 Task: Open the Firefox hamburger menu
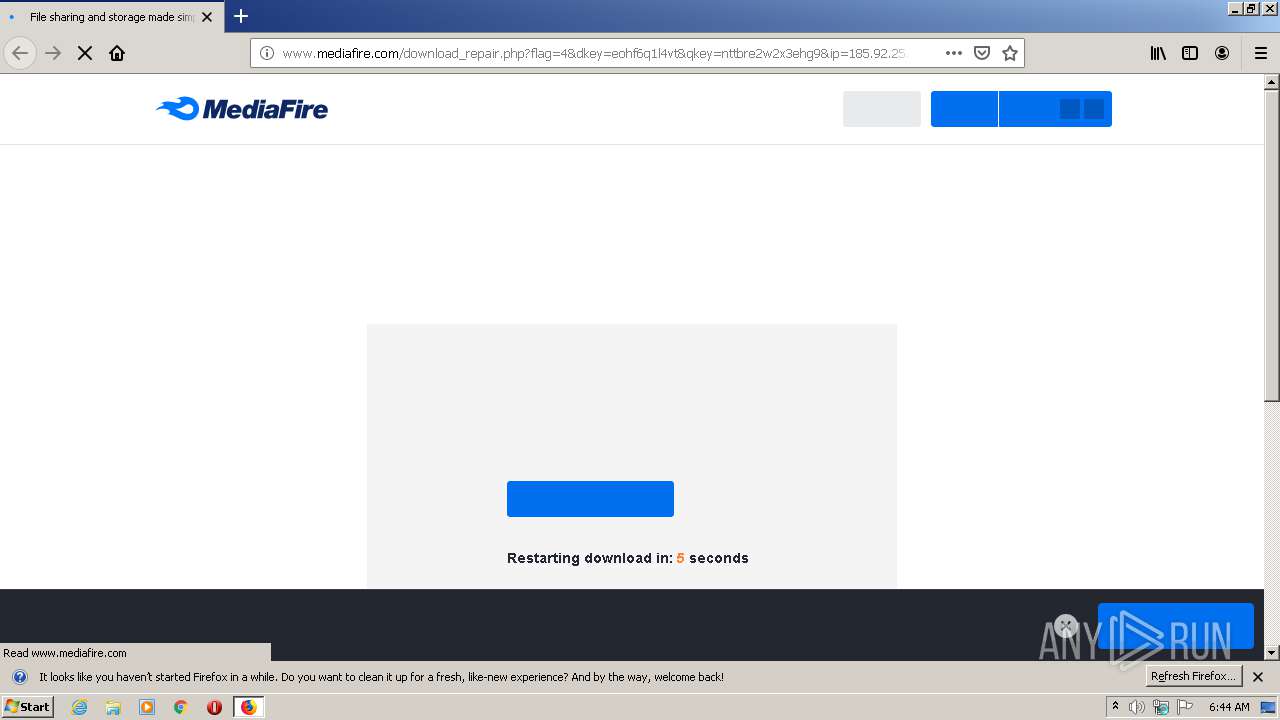coord(1261,53)
